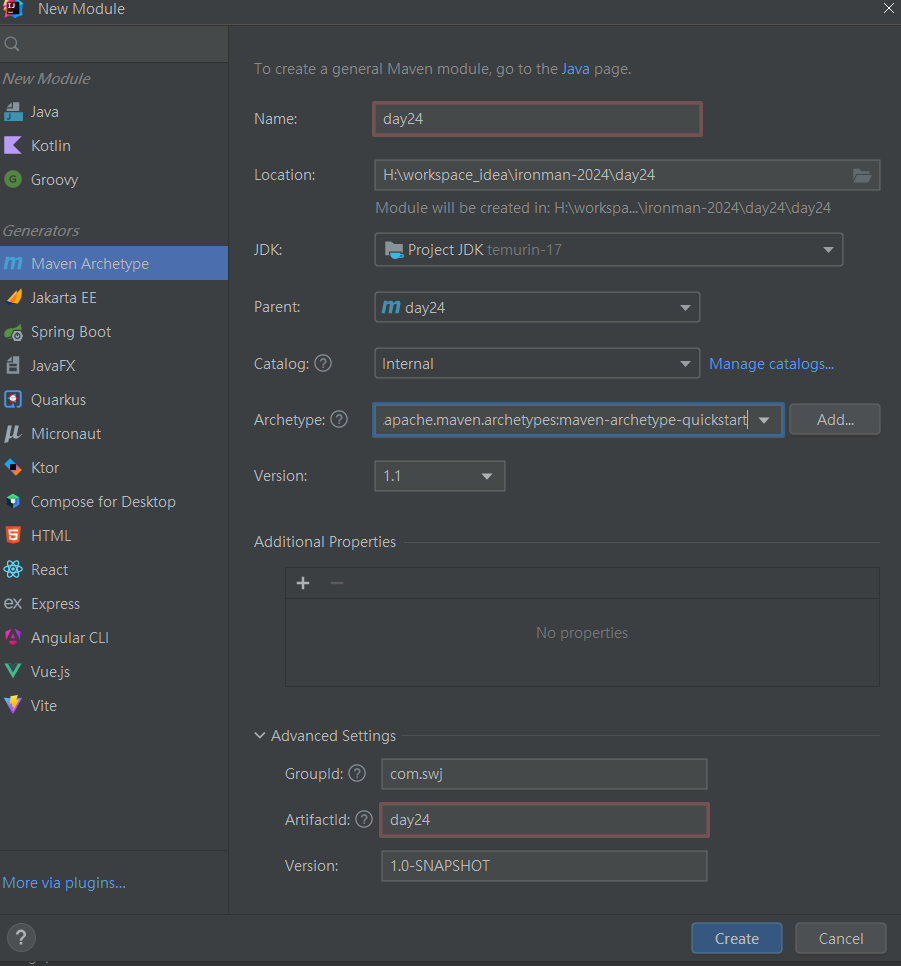Open the Parent module dropdown
This screenshot has height=966, width=901.
(x=537, y=307)
